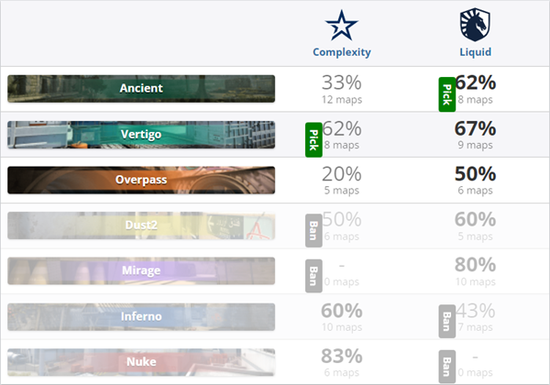
Task: Select the Nuke map banner
Action: point(141,362)
